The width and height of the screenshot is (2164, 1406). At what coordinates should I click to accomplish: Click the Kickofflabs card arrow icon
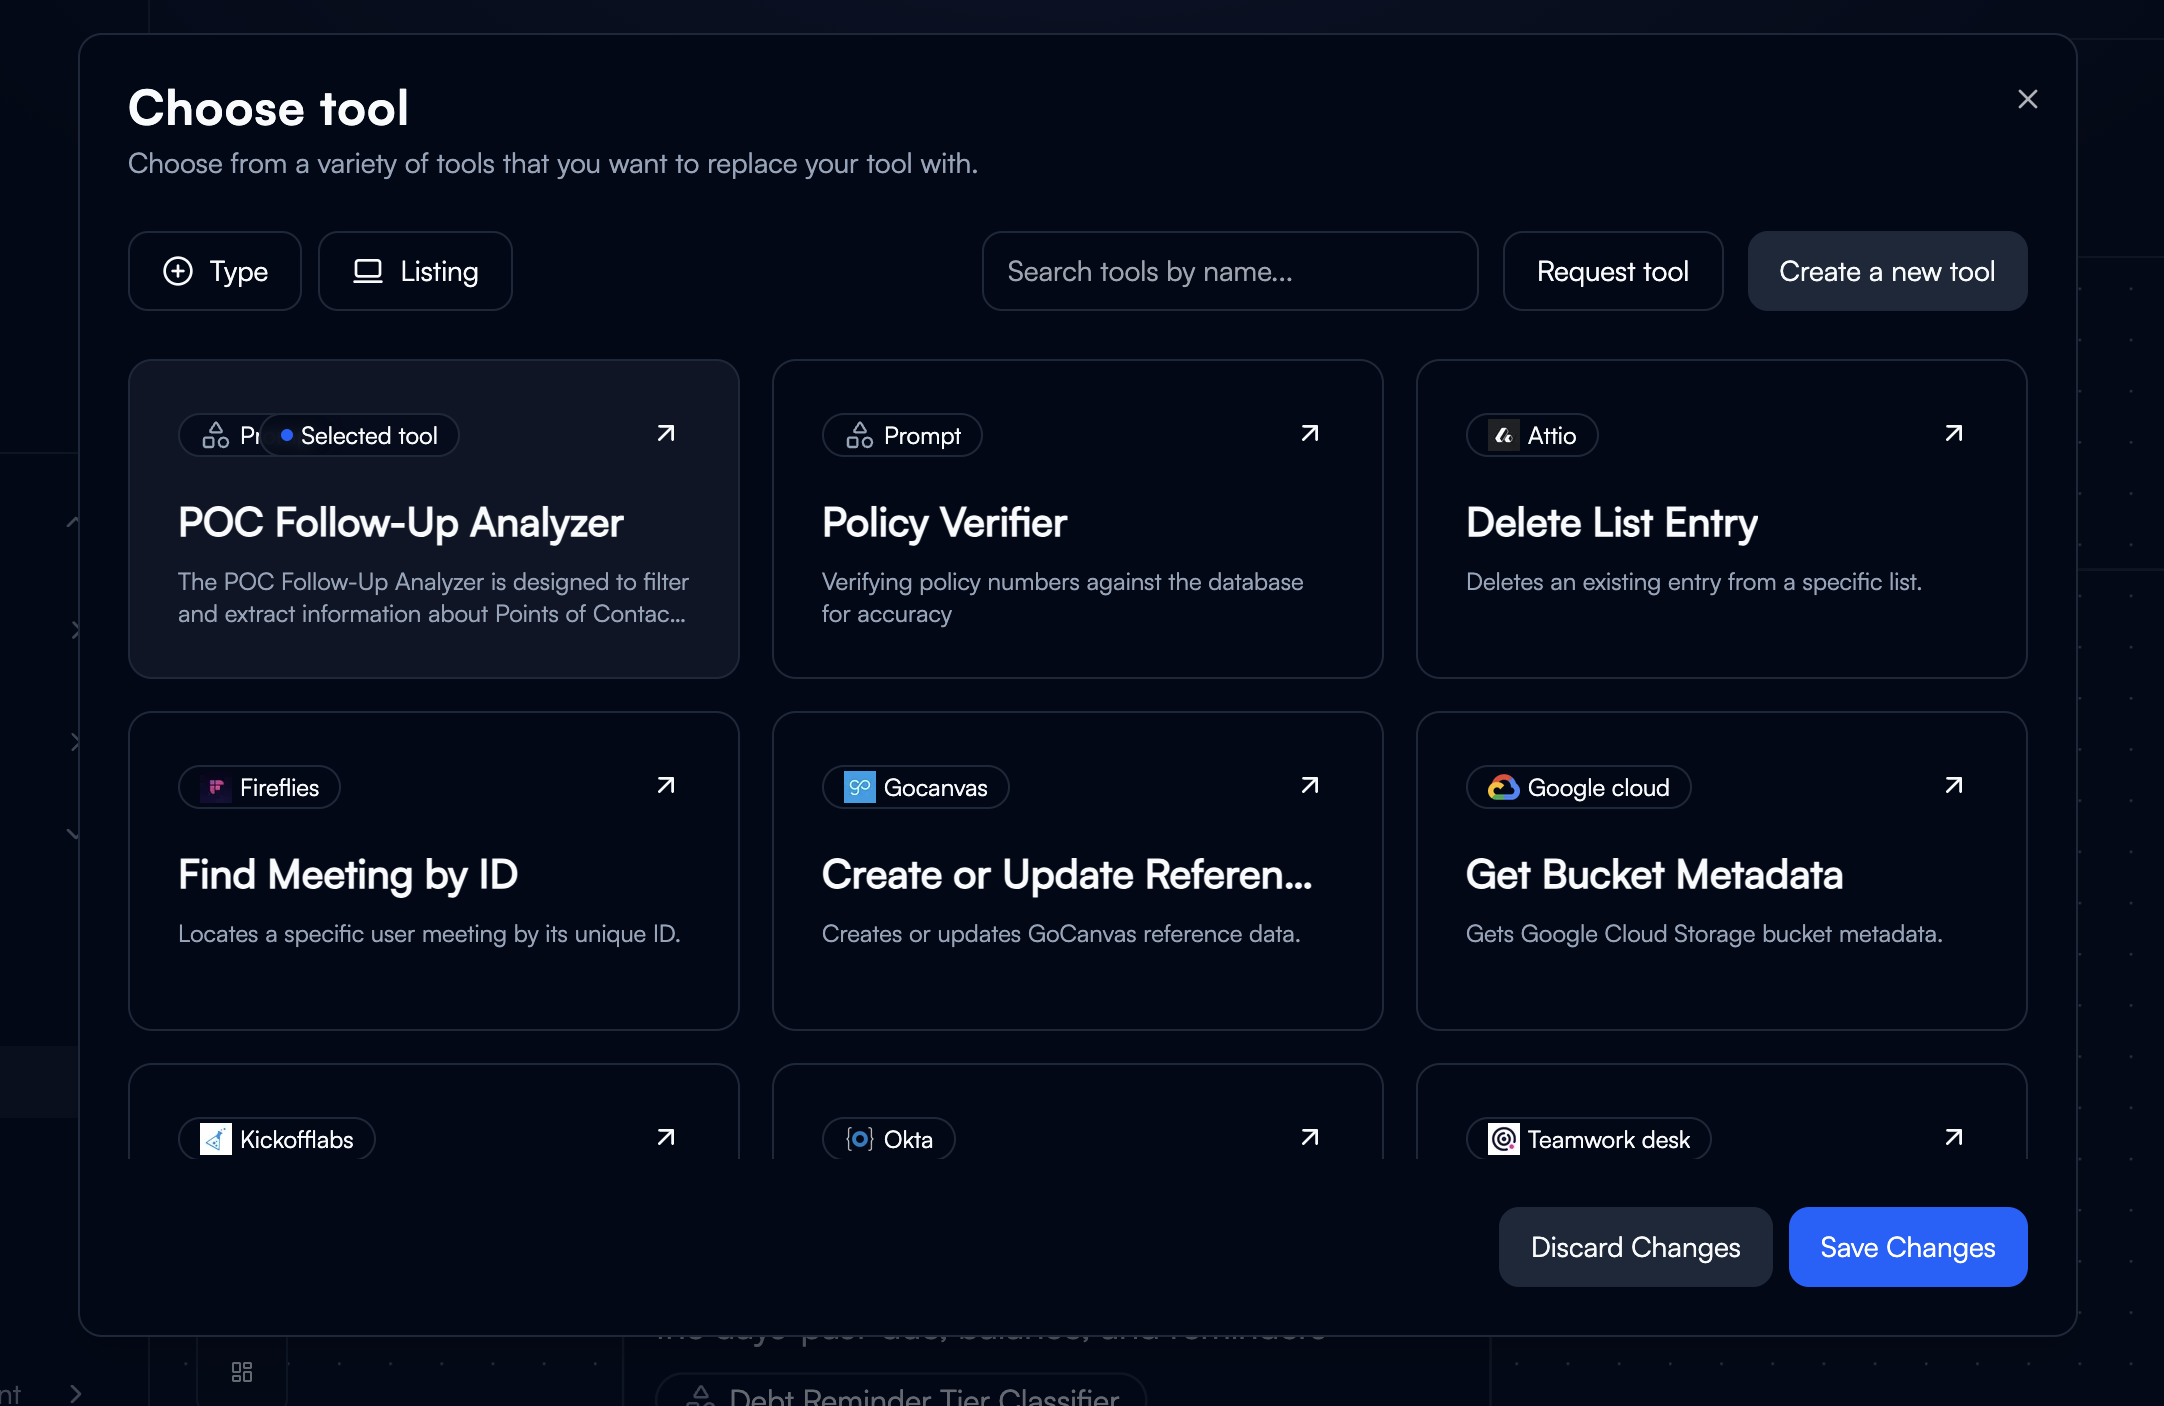click(x=665, y=1137)
